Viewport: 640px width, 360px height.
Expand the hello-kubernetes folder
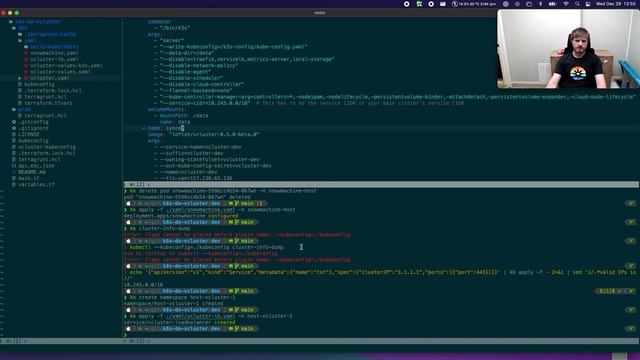(26, 47)
